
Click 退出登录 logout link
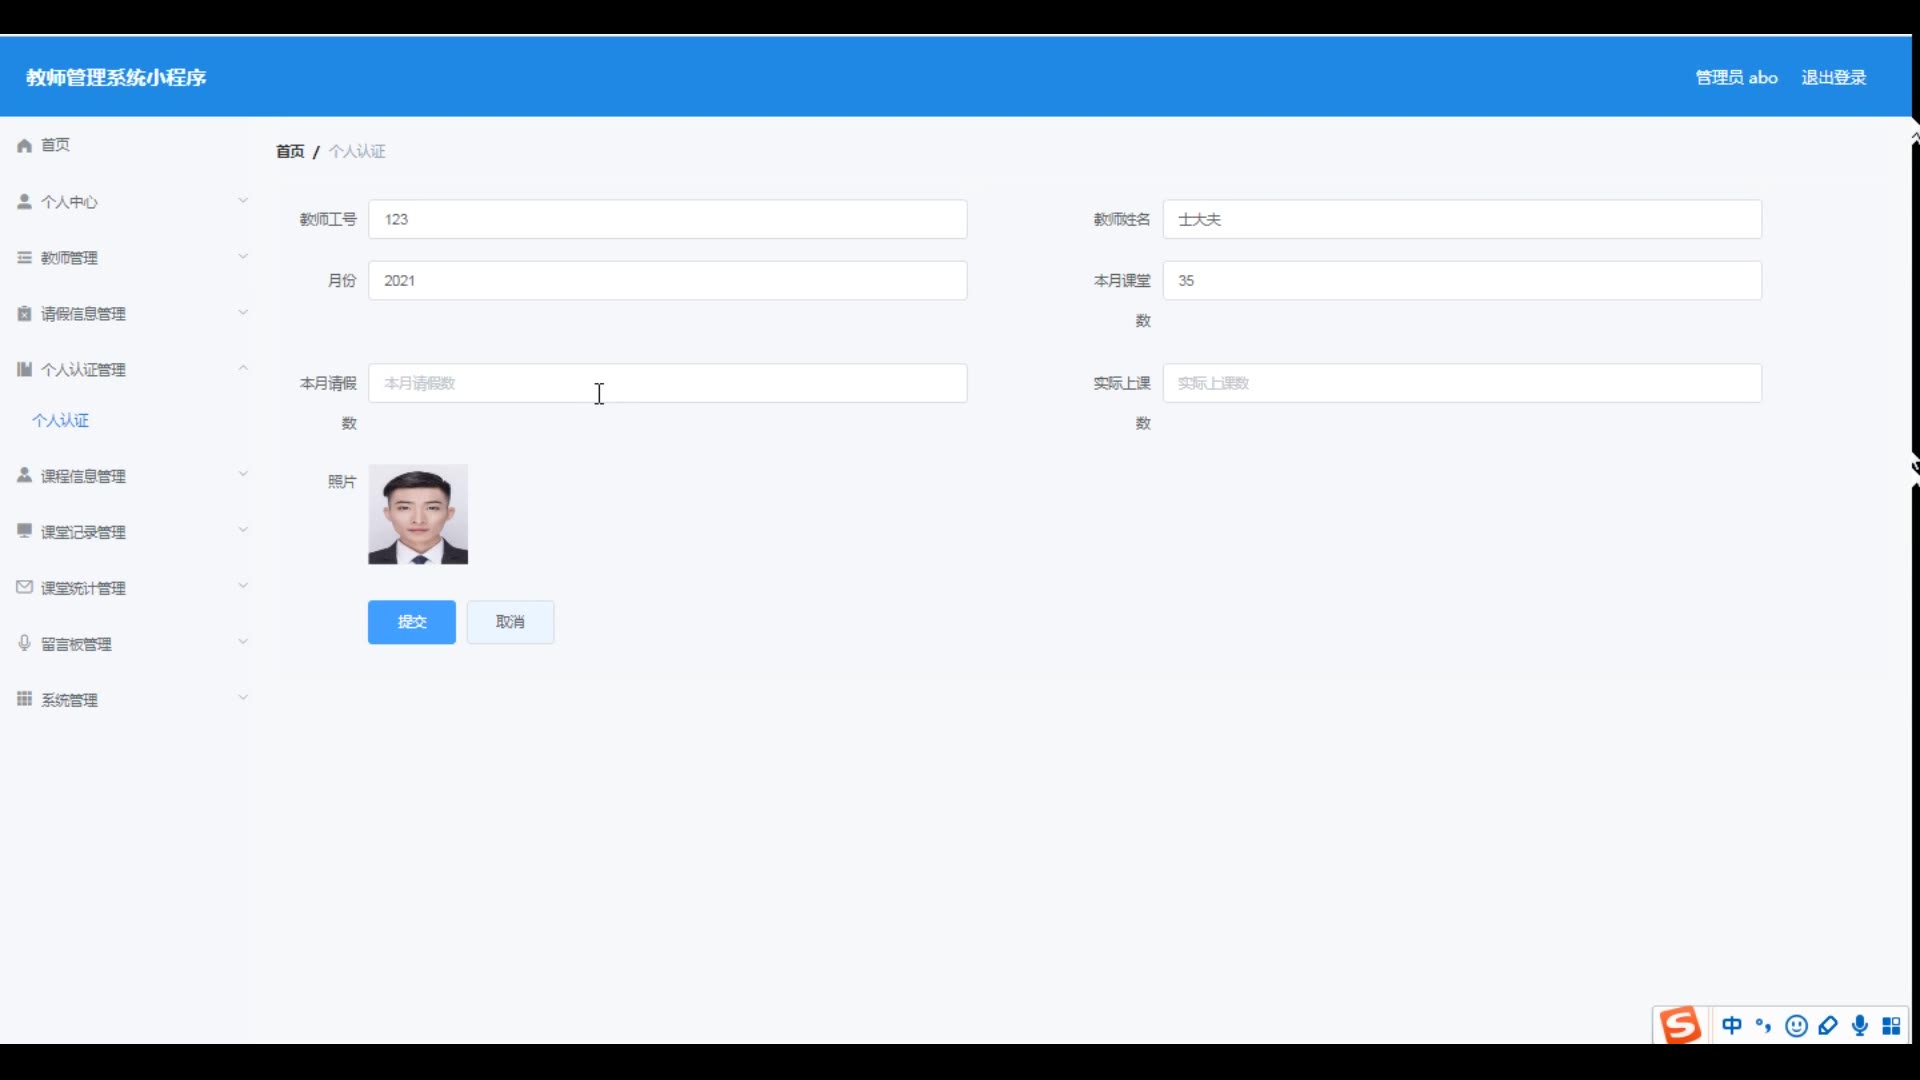pos(1833,78)
